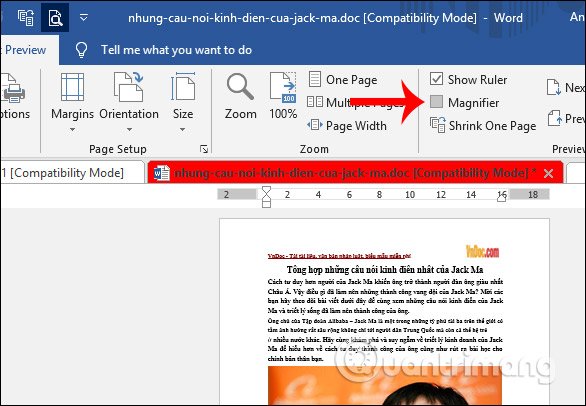Switch to the first Compatibility Mode document tab
Image resolution: width=586 pixels, height=406 pixels.
[72, 173]
